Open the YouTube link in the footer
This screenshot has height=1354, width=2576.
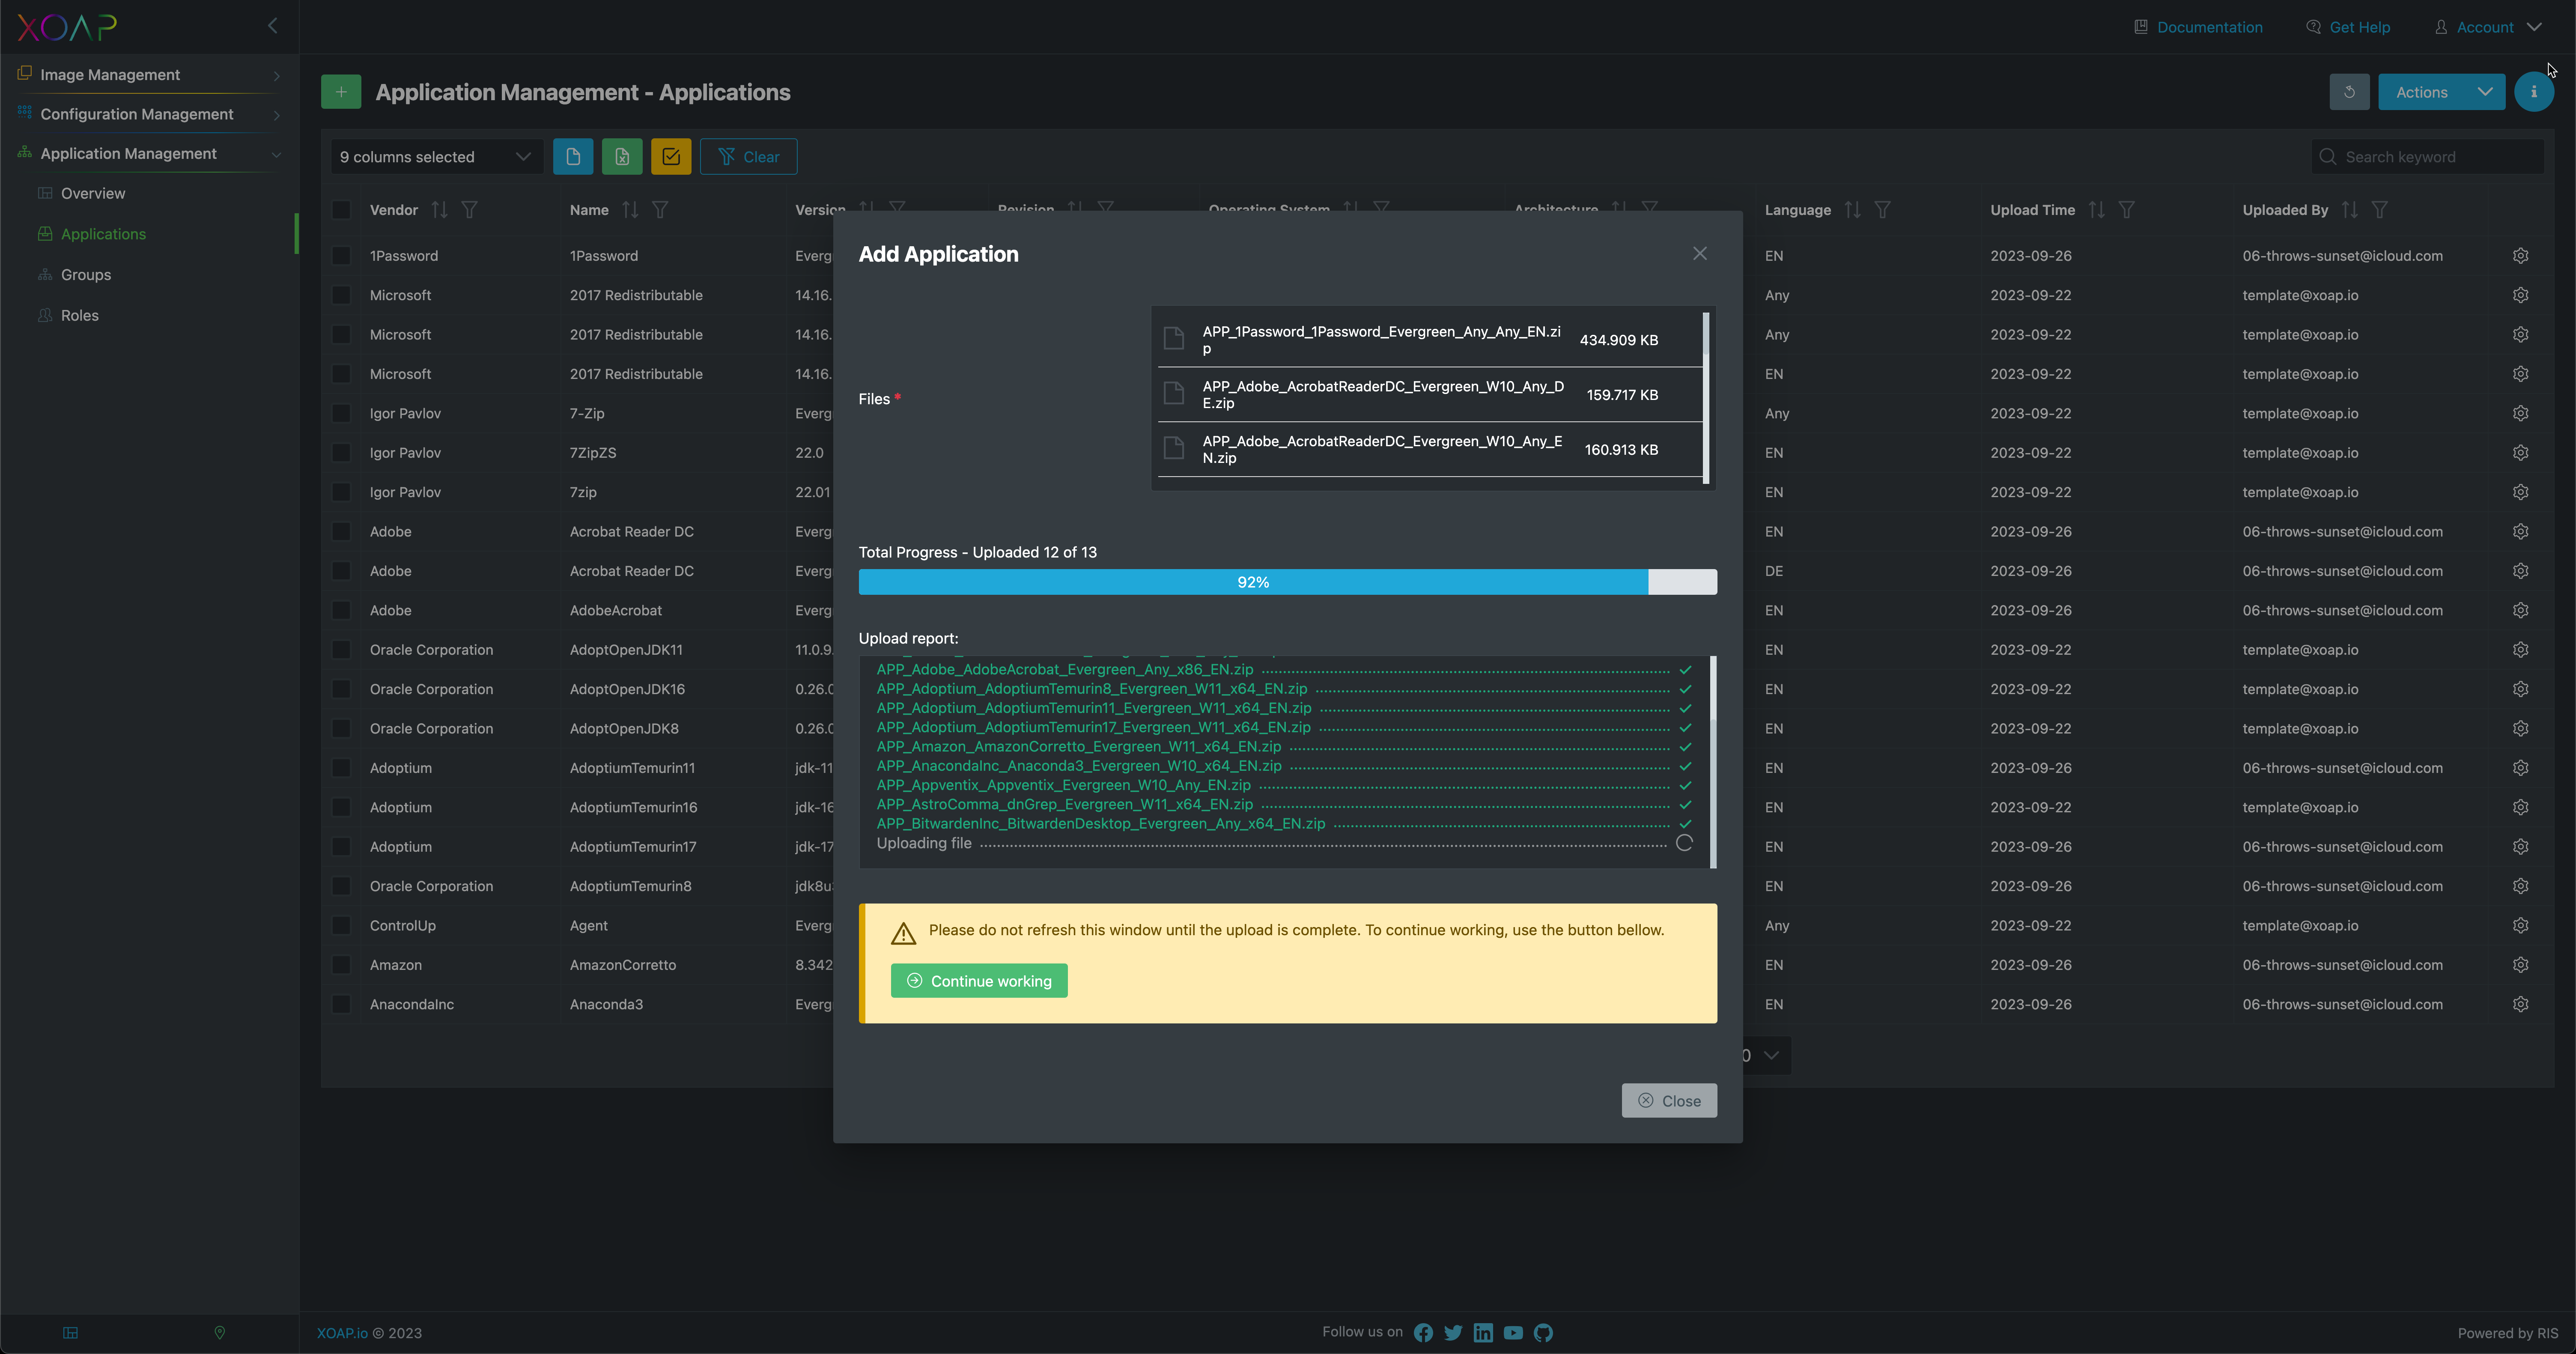[x=1513, y=1333]
